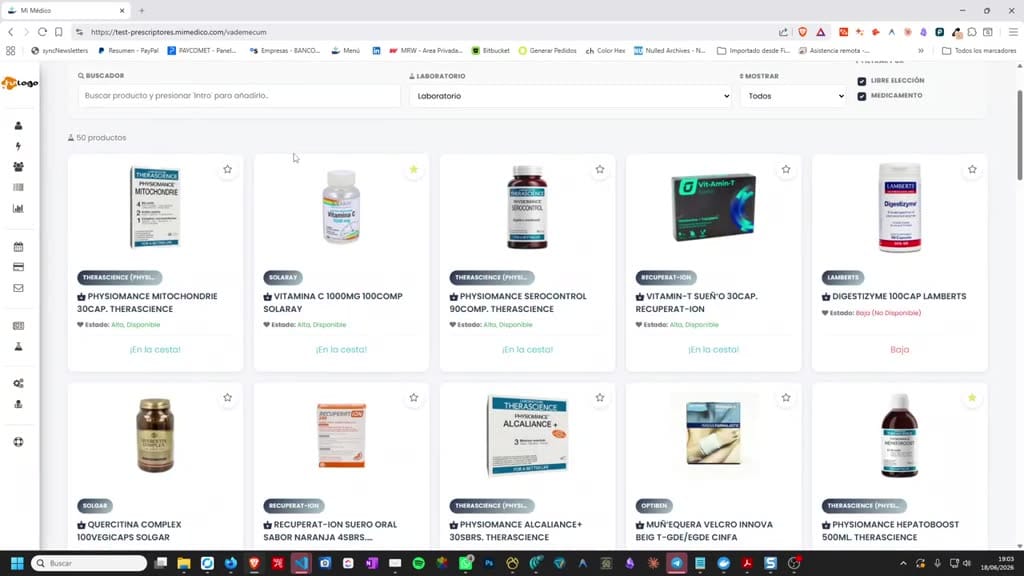Viewport: 1024px width, 576px height.
Task: Open the Mostrar 'Todos' dropdown
Action: (x=794, y=96)
